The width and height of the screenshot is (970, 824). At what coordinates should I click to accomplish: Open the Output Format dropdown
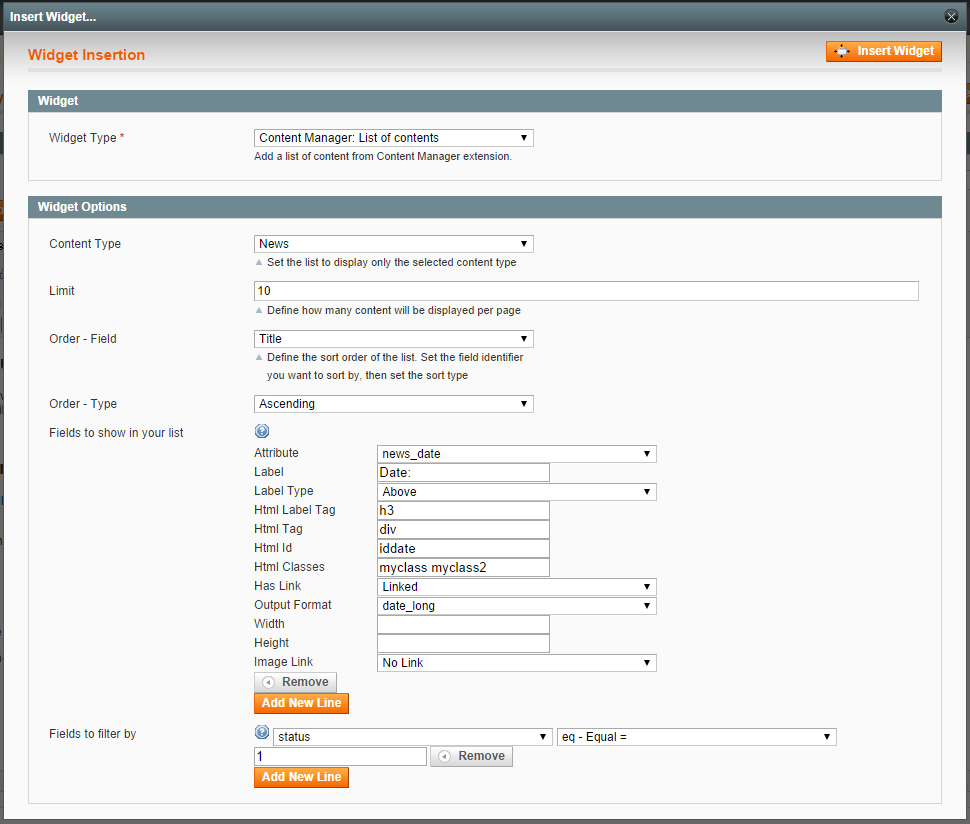[x=517, y=606]
